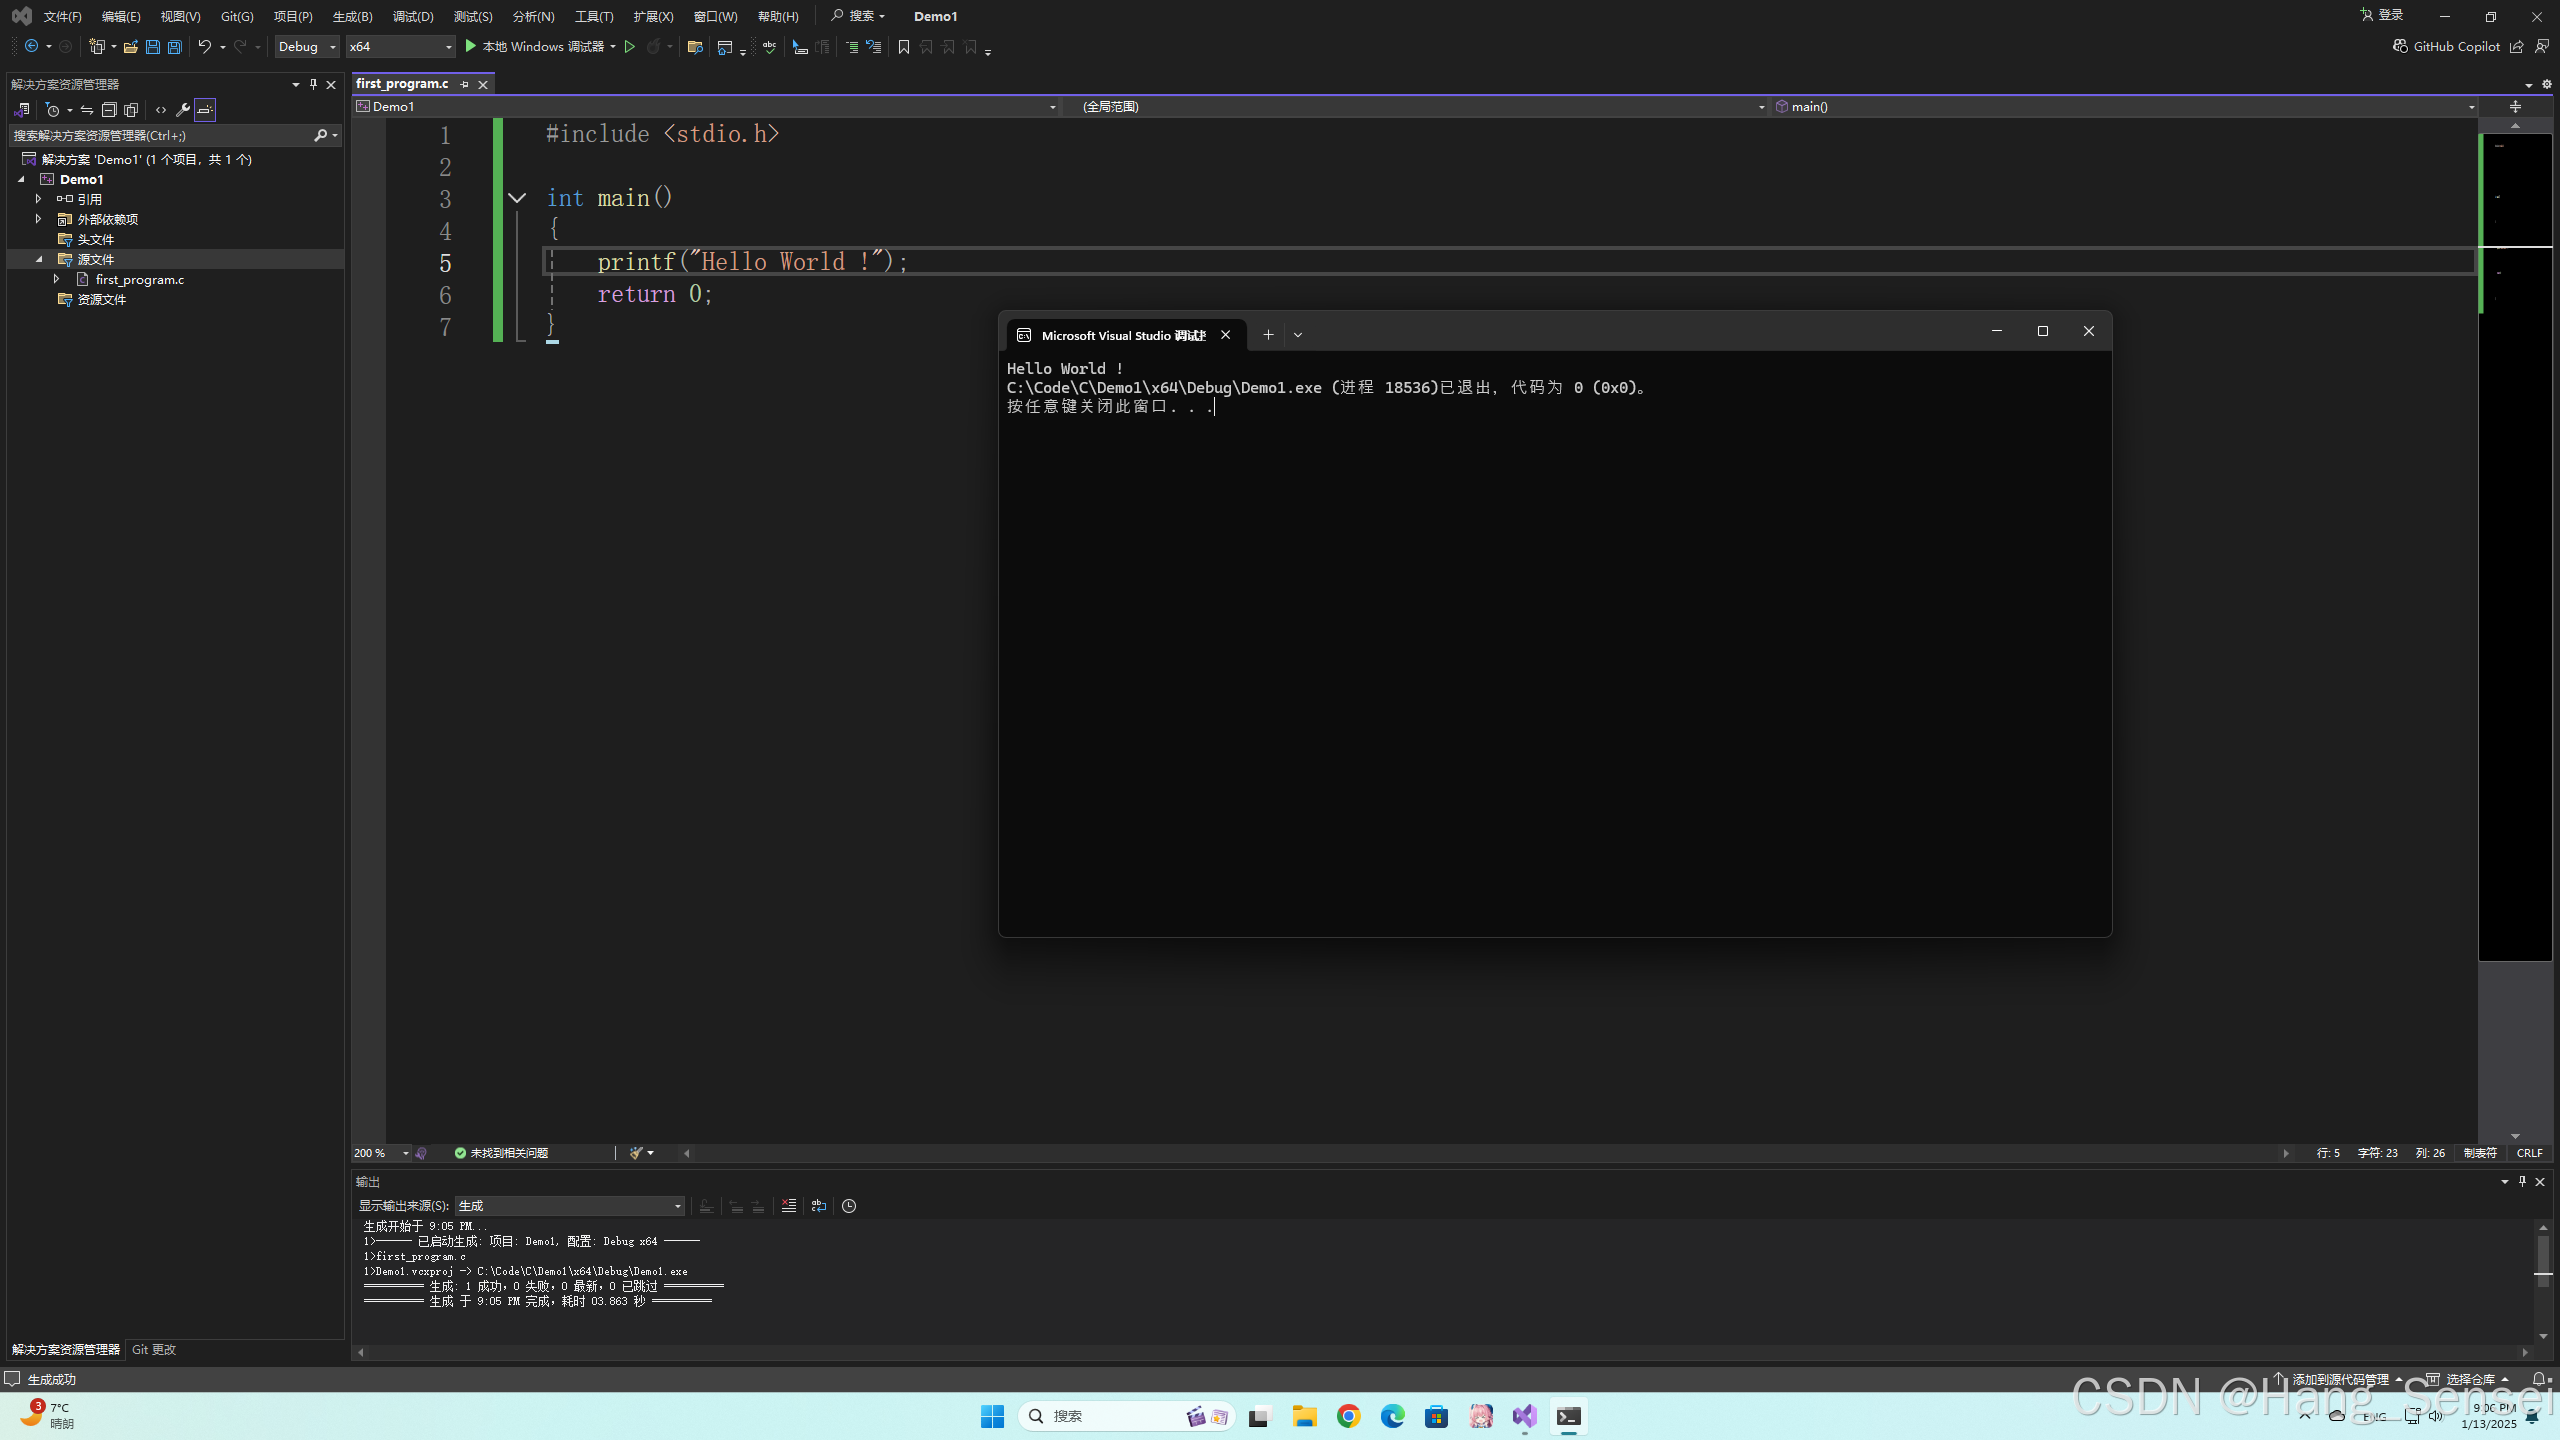Image resolution: width=2560 pixels, height=1440 pixels.
Task: Toggle word wrap in output panel
Action: pos(819,1206)
